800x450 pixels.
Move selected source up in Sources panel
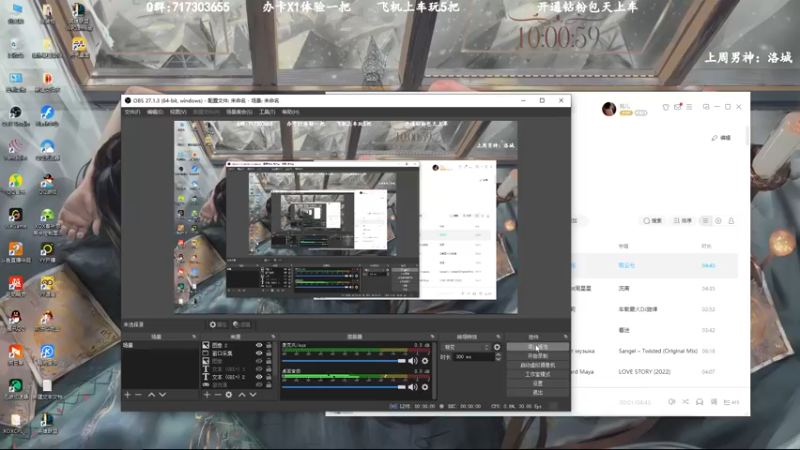242,395
